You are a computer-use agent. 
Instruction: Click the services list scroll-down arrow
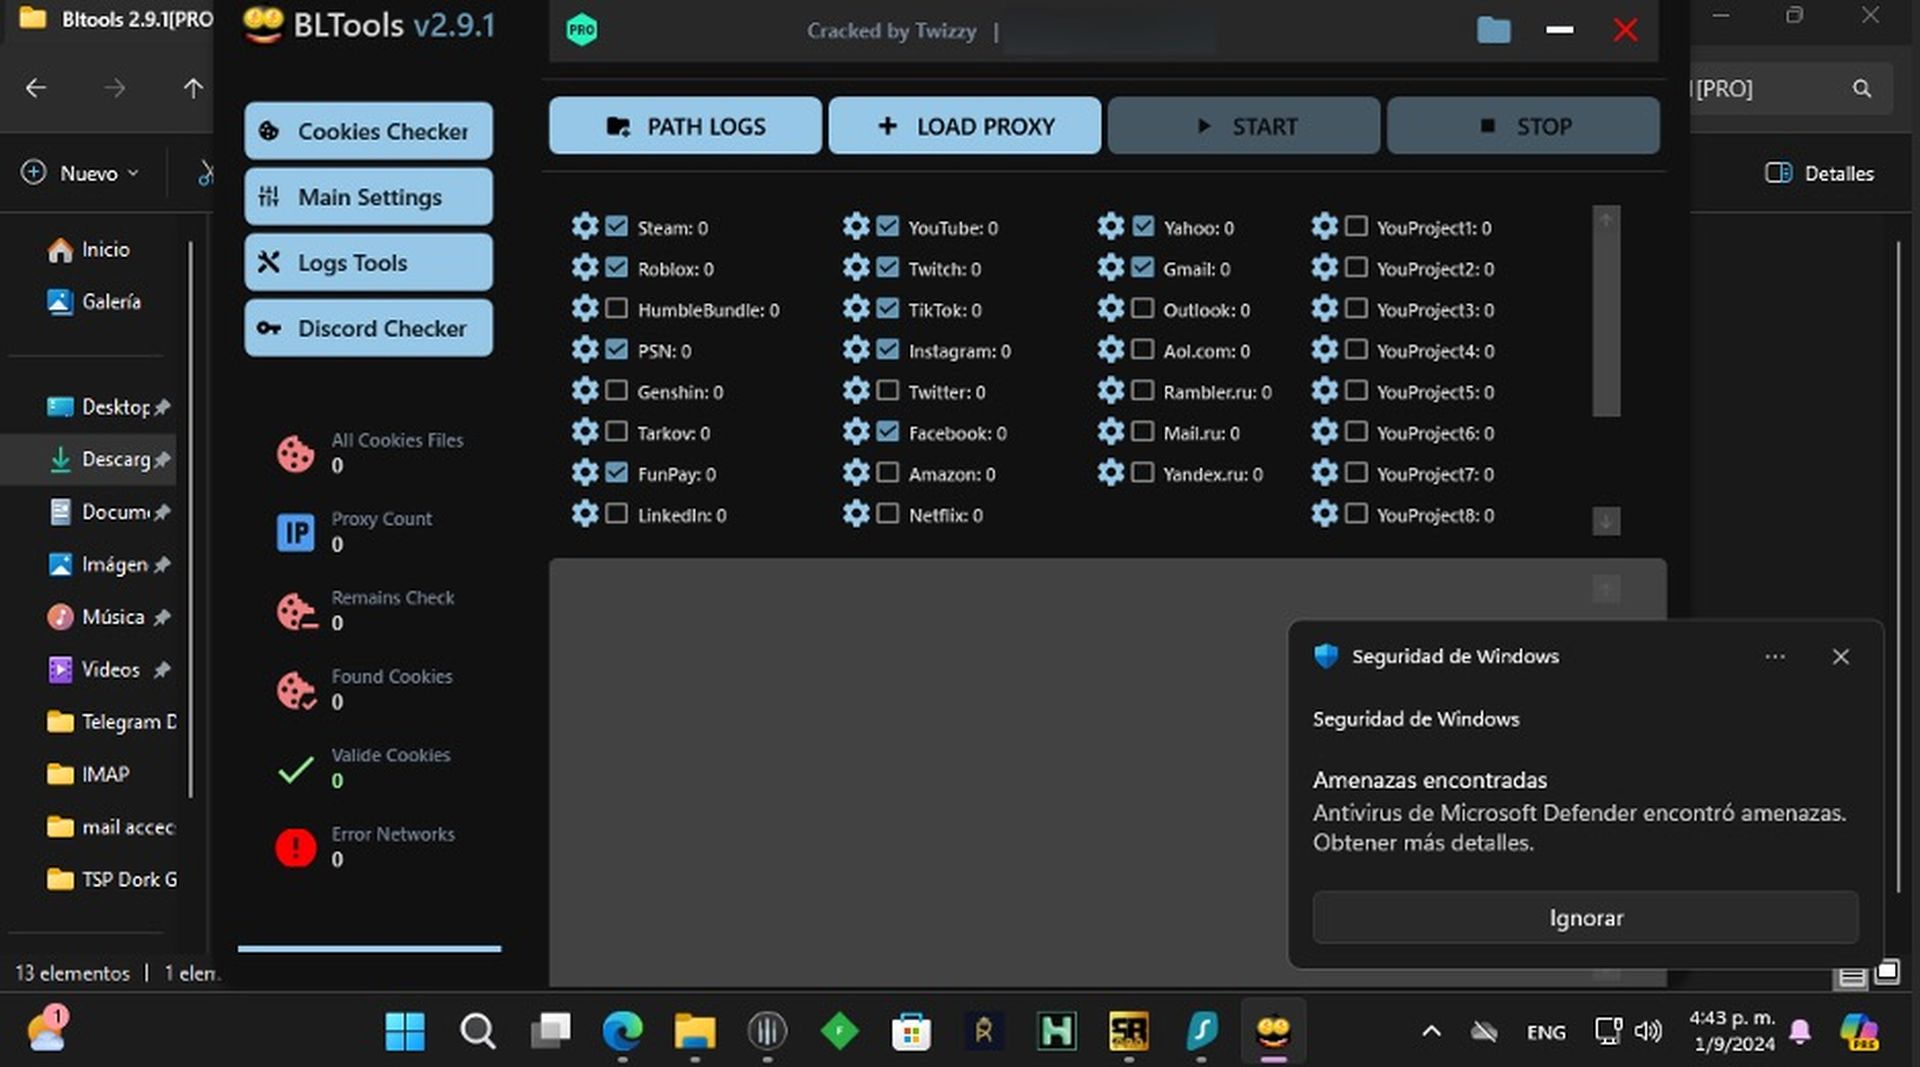click(1606, 521)
